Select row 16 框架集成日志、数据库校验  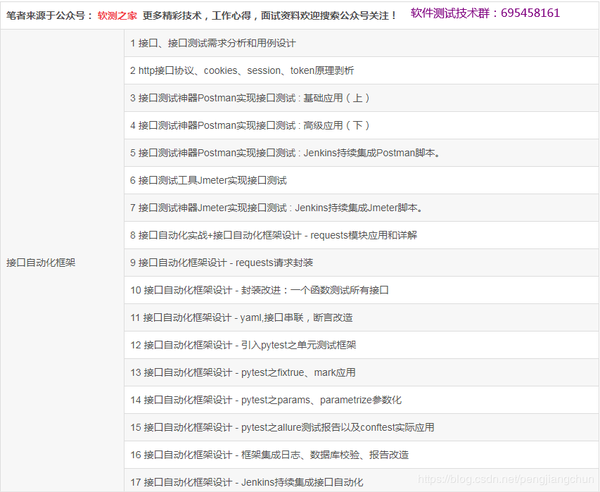(x=362, y=455)
